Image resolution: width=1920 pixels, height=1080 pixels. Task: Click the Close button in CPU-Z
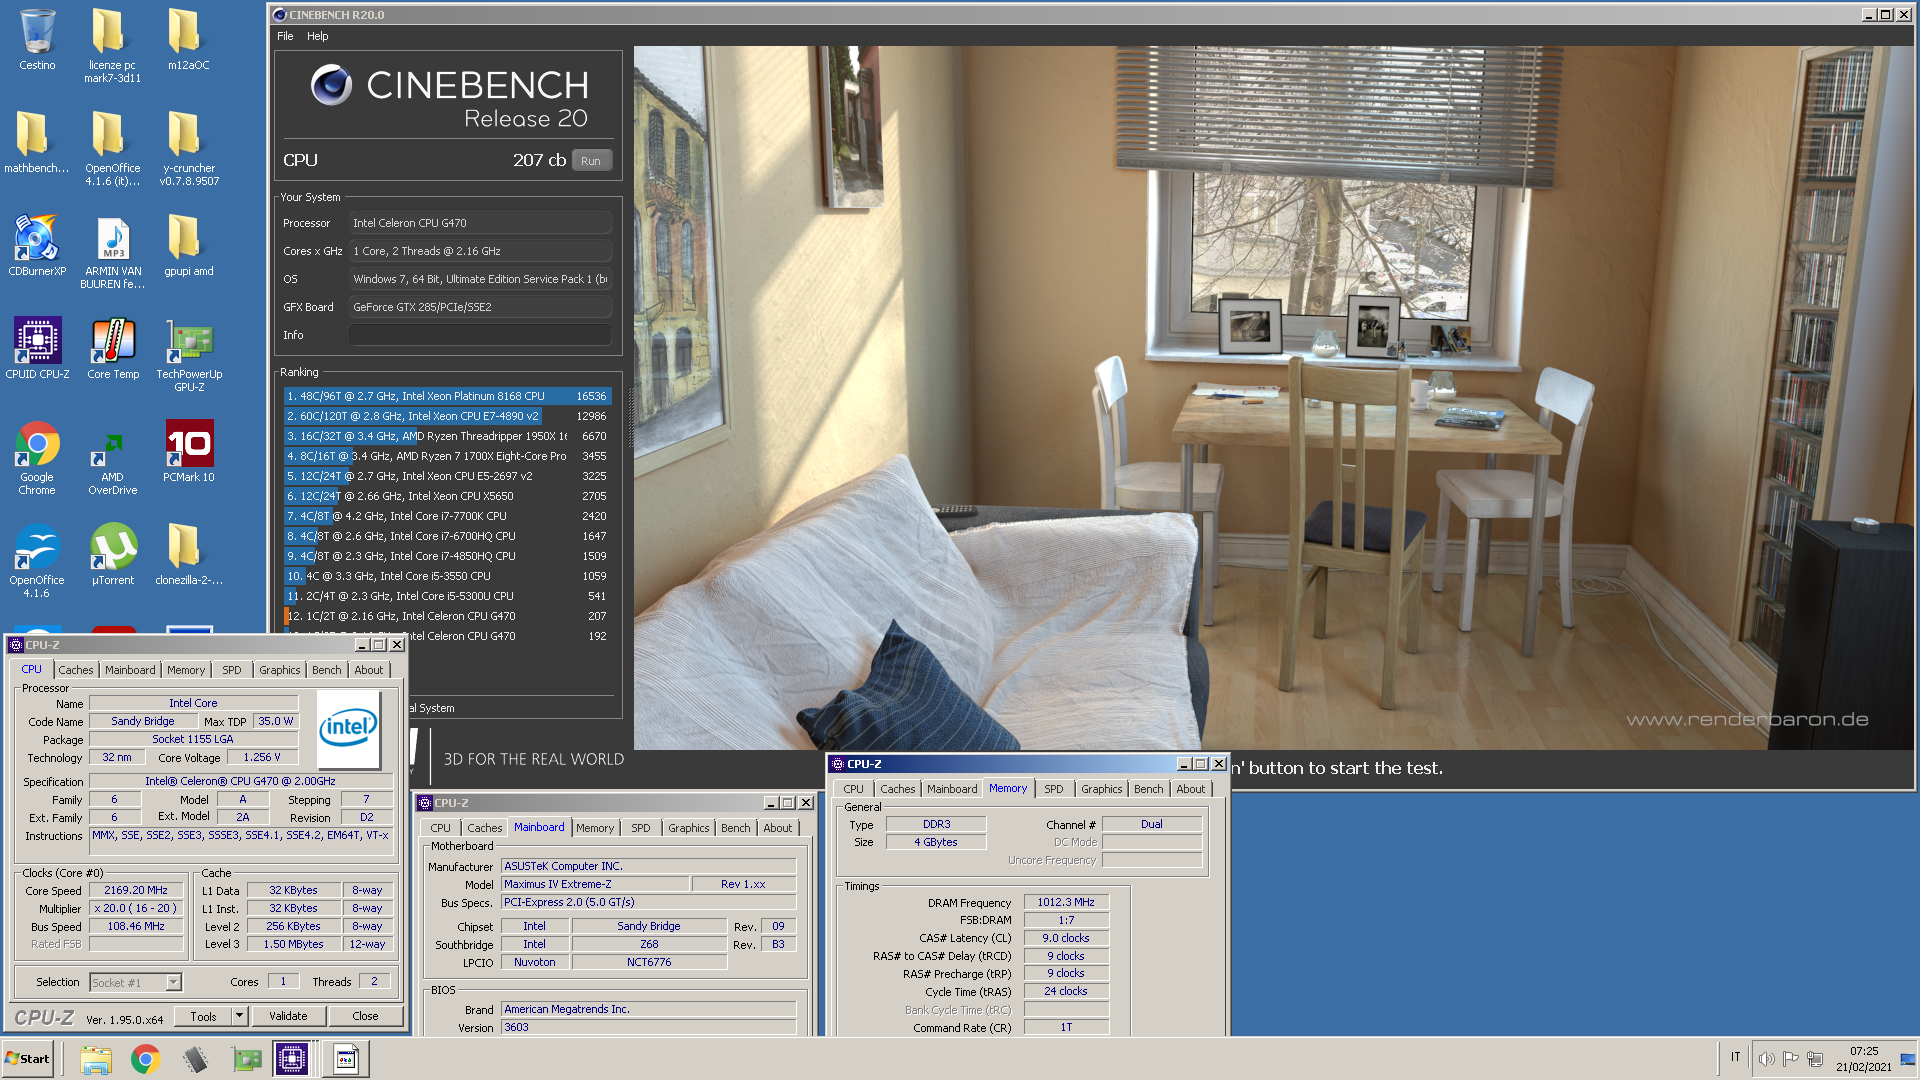365,1016
